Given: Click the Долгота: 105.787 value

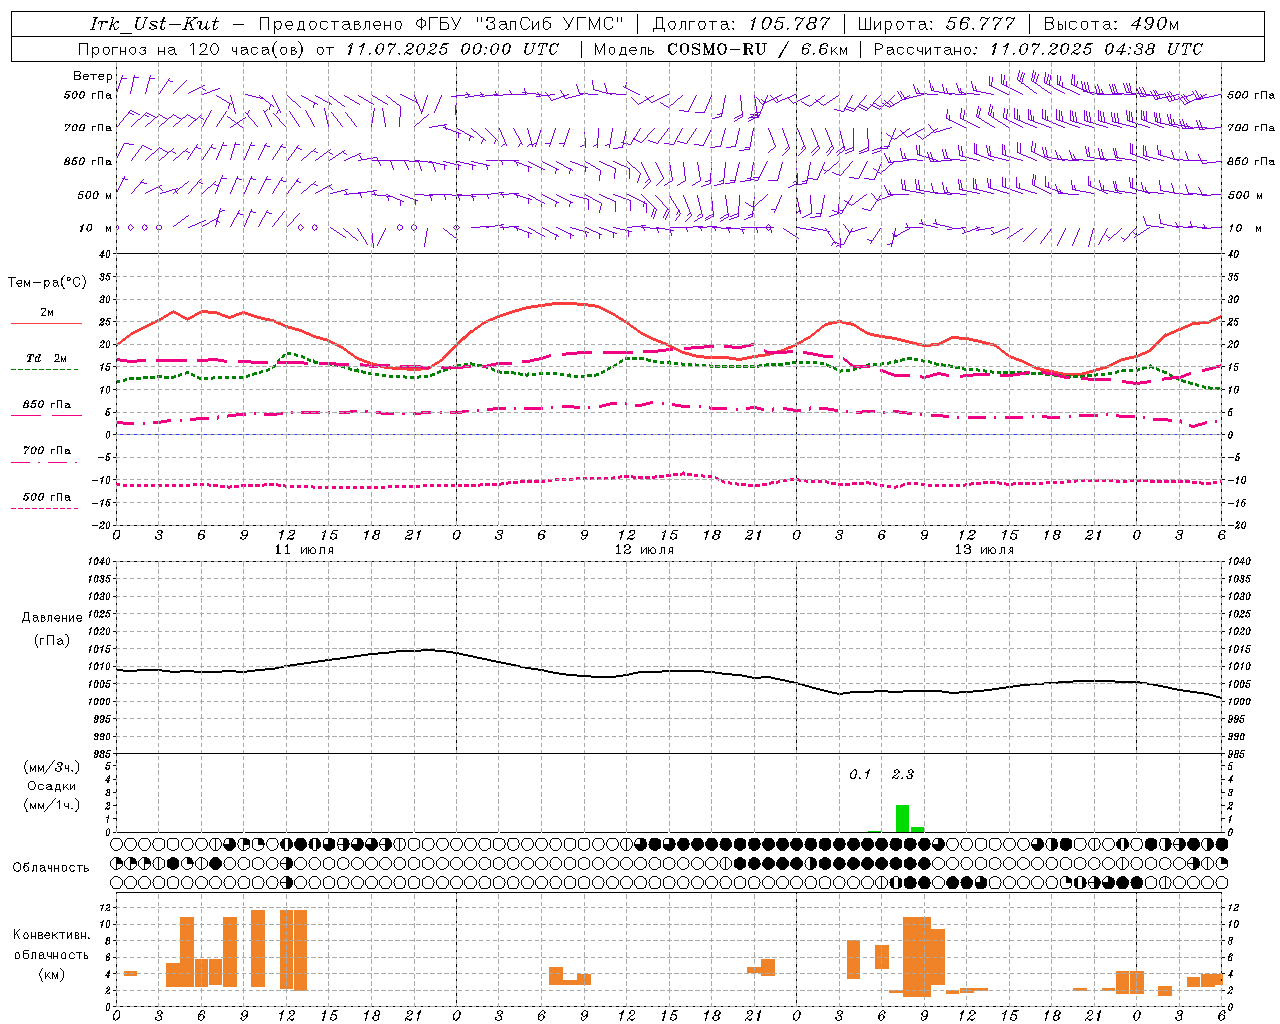Looking at the screenshot, I should (741, 24).
